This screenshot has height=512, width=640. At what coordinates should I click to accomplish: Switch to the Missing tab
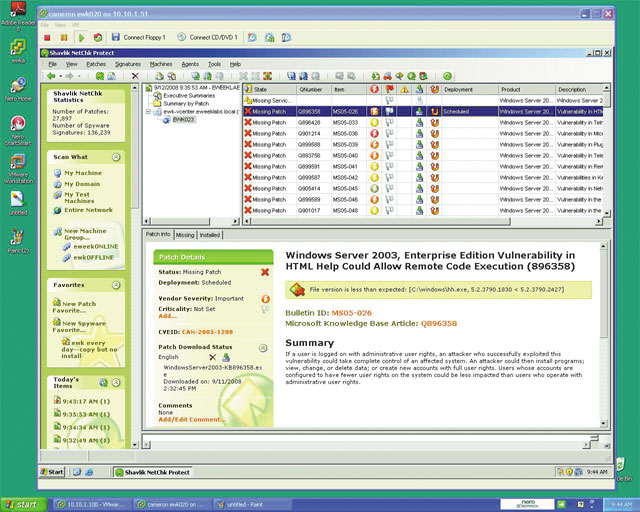coord(185,235)
